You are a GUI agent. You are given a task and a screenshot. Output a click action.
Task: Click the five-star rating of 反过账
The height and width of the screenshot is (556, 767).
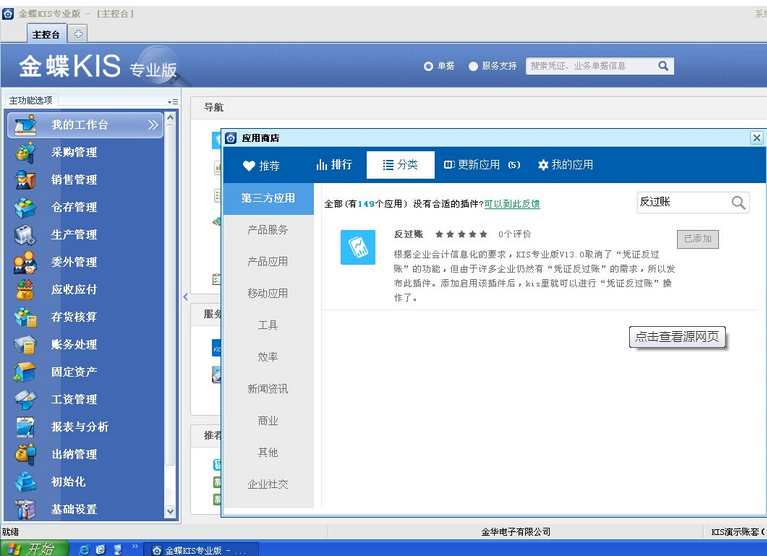461,234
